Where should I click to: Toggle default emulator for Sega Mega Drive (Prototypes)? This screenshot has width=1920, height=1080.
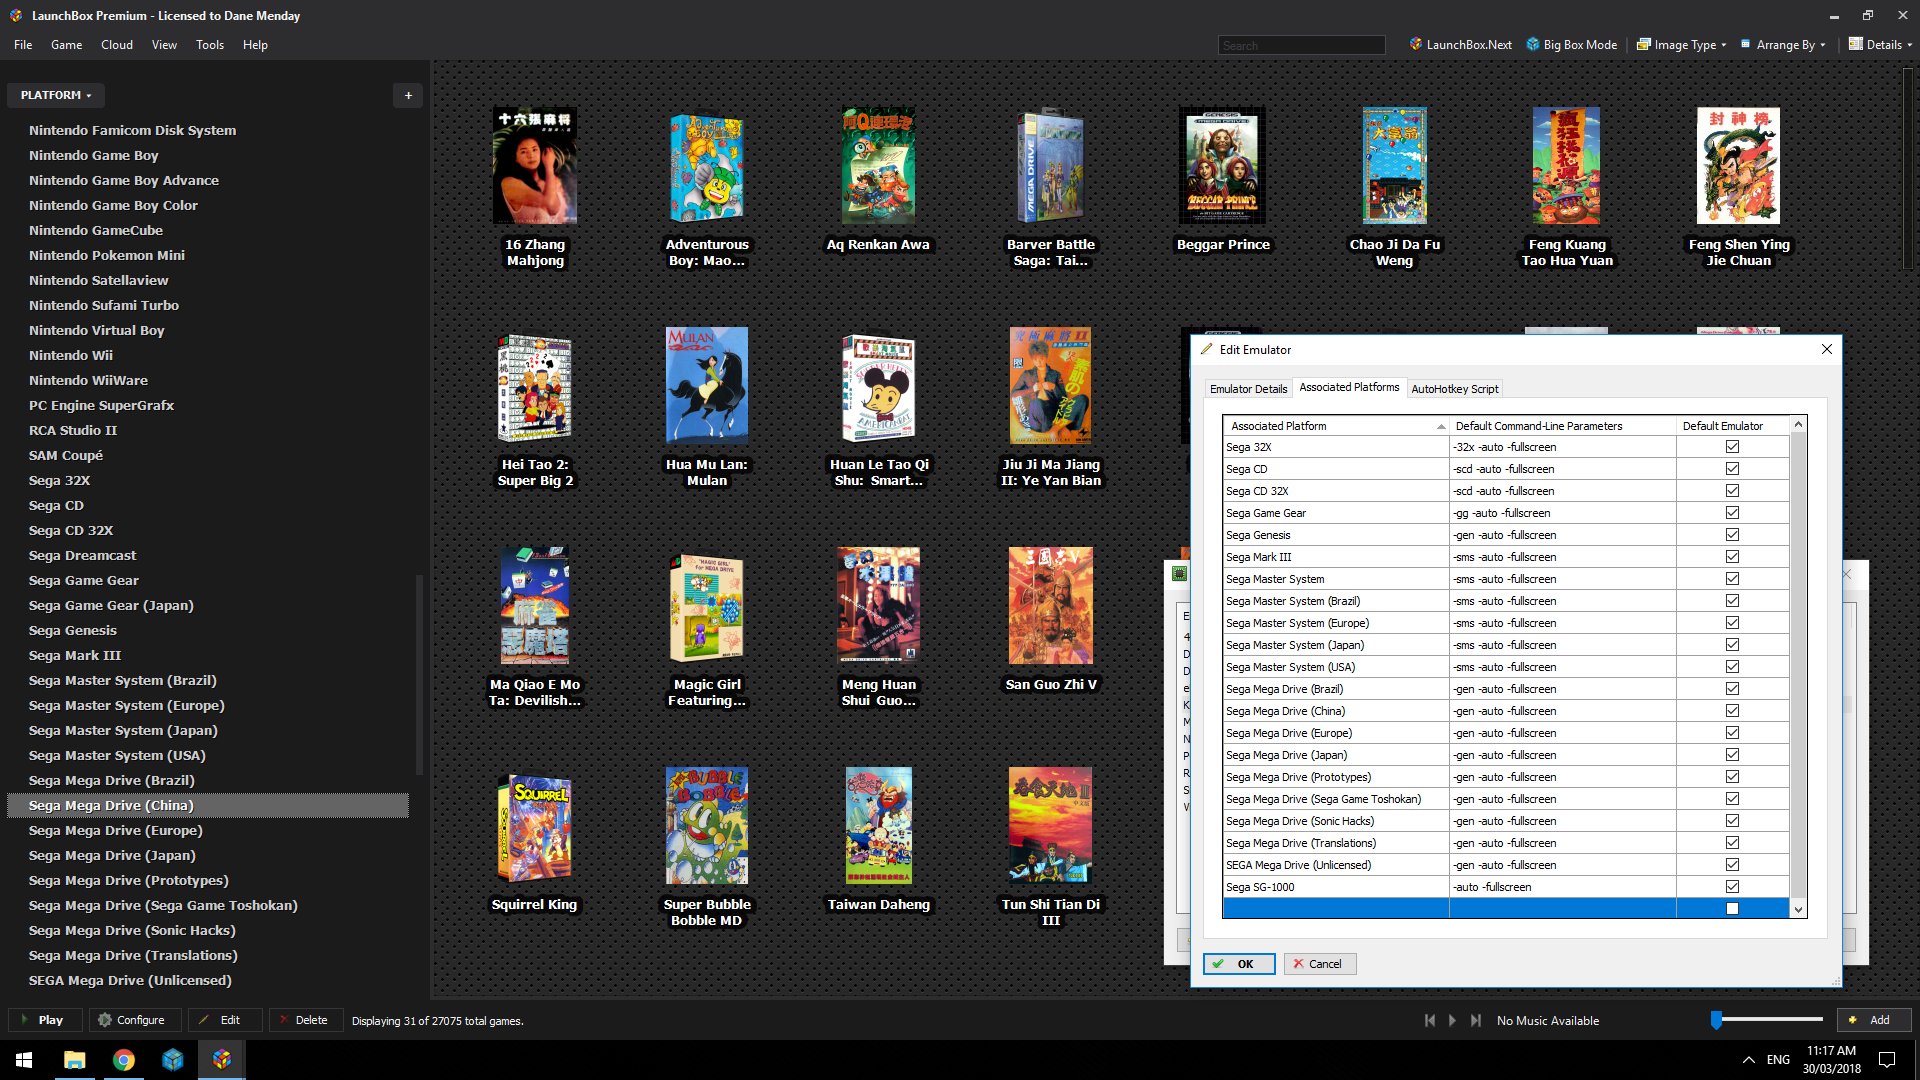click(x=1732, y=777)
